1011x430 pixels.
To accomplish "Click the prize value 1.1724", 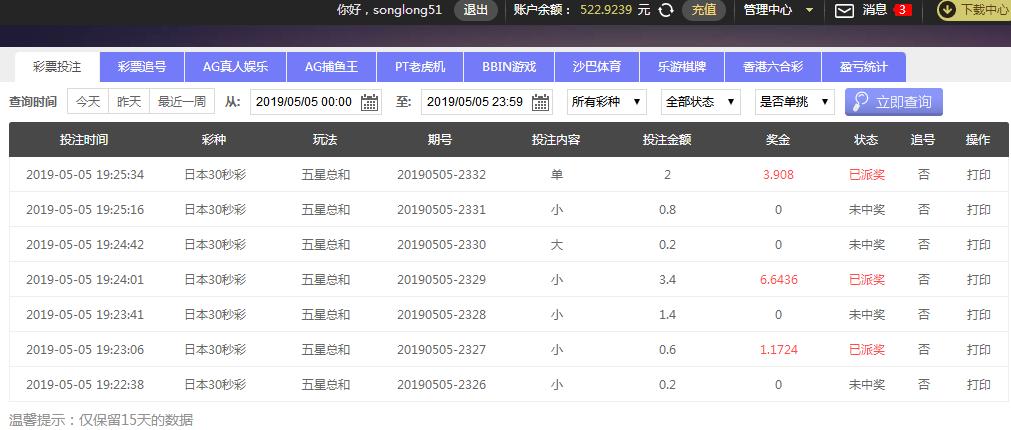I will point(778,349).
